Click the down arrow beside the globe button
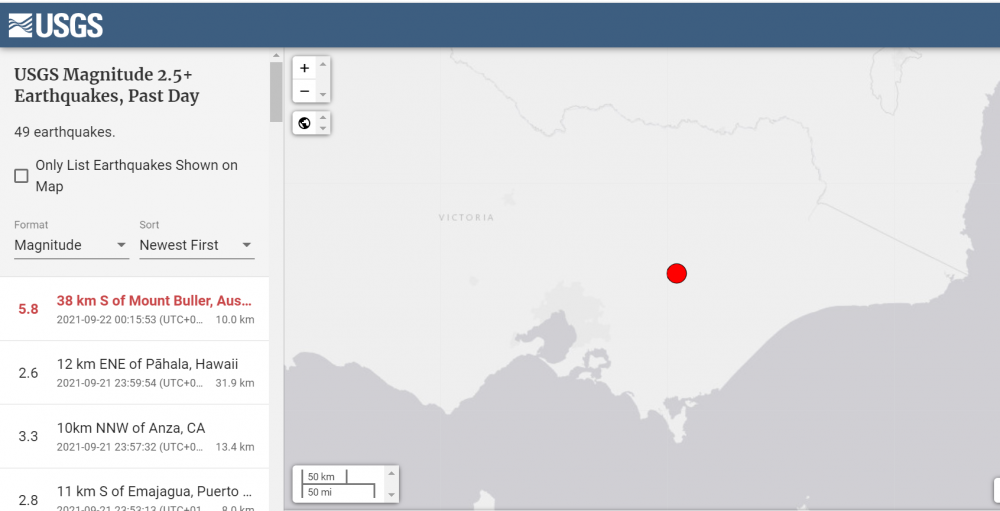The height and width of the screenshot is (511, 1000). pos(323,129)
